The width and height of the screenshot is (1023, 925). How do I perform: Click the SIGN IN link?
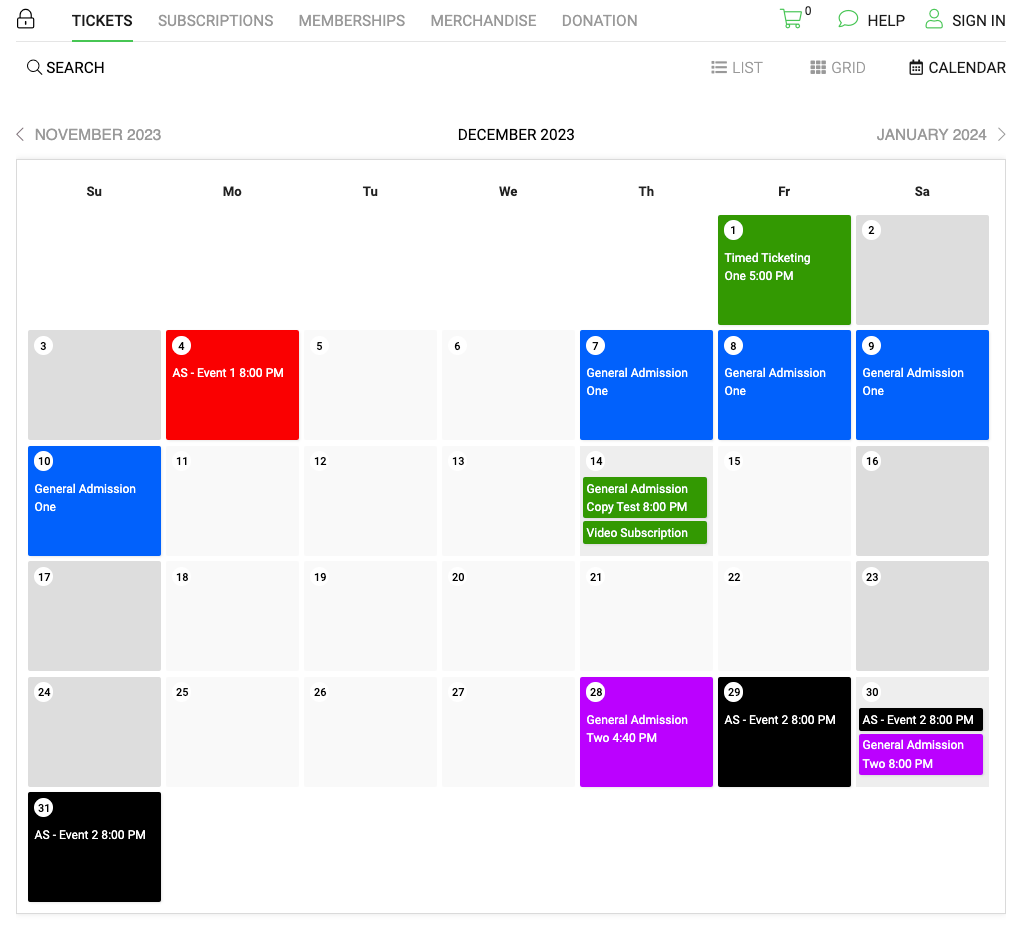point(979,21)
